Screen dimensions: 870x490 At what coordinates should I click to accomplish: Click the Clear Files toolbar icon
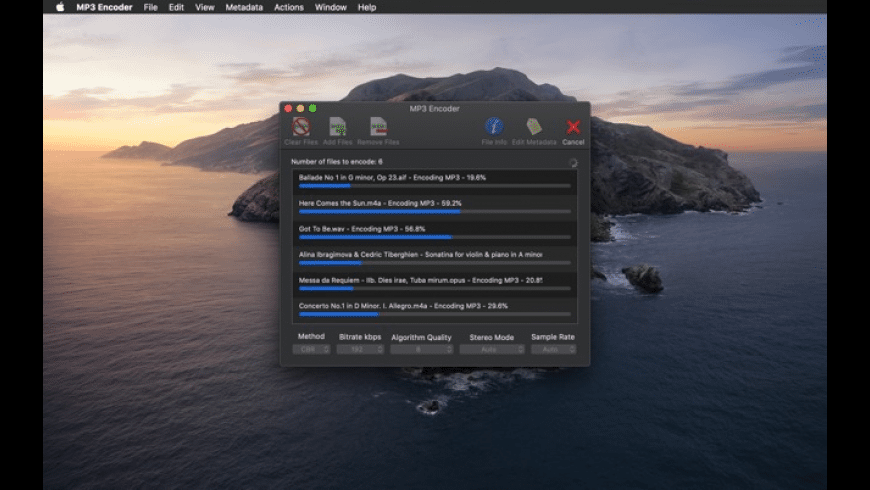tap(300, 128)
